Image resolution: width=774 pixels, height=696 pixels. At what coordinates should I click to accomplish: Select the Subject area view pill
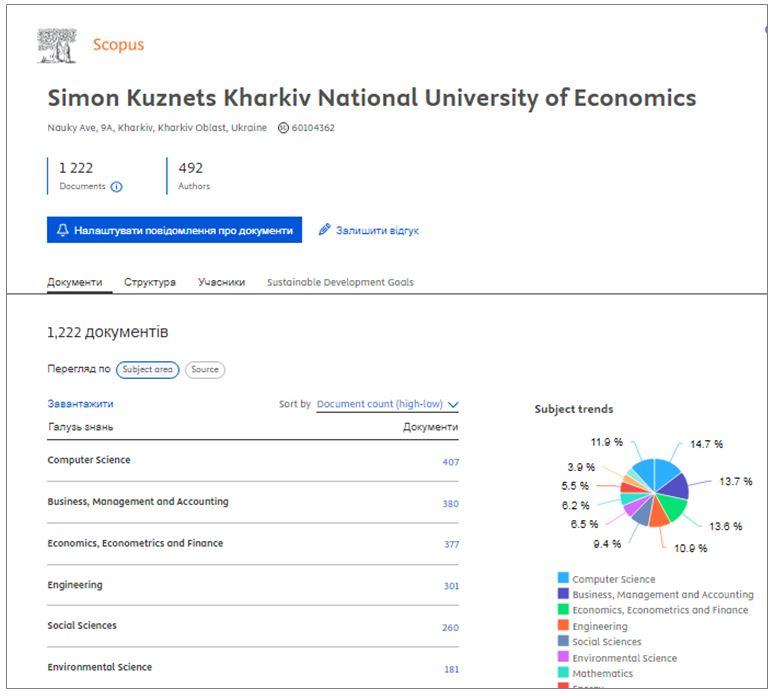click(147, 369)
